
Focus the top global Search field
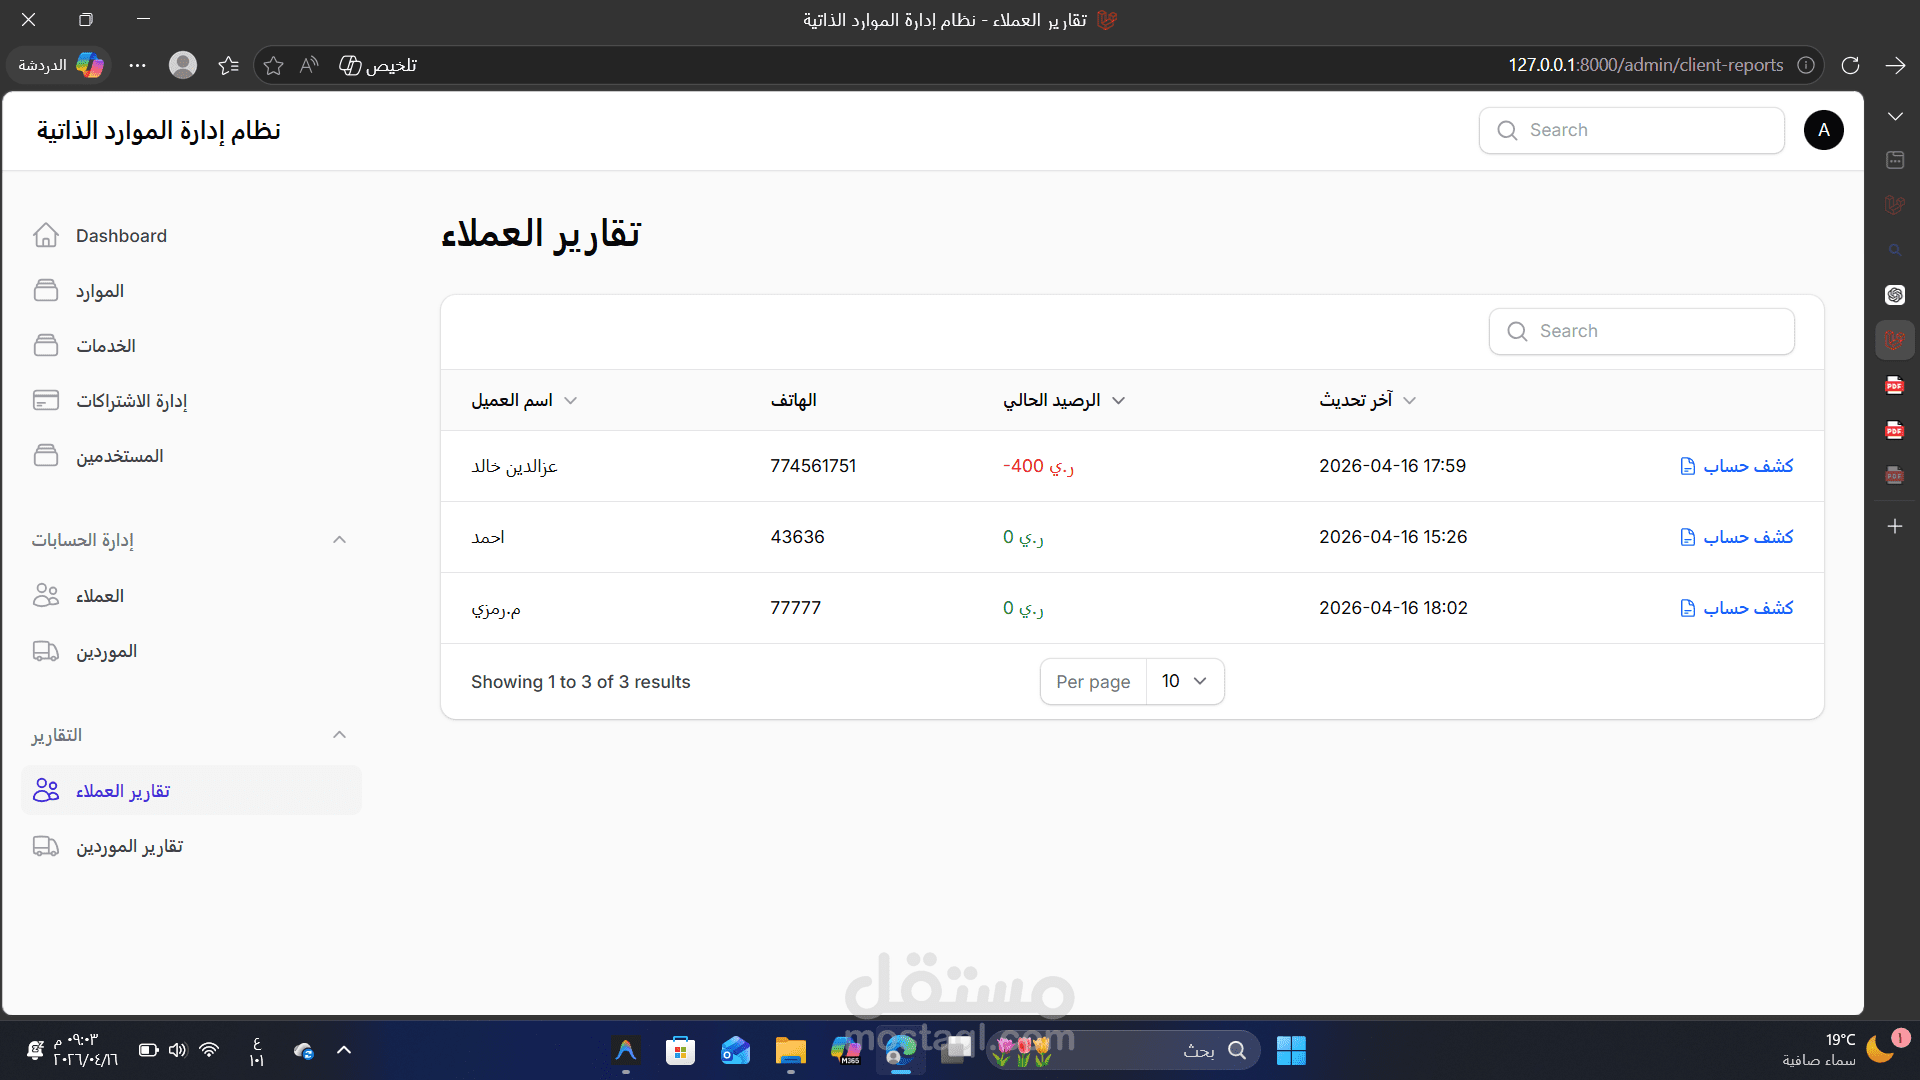[1631, 130]
